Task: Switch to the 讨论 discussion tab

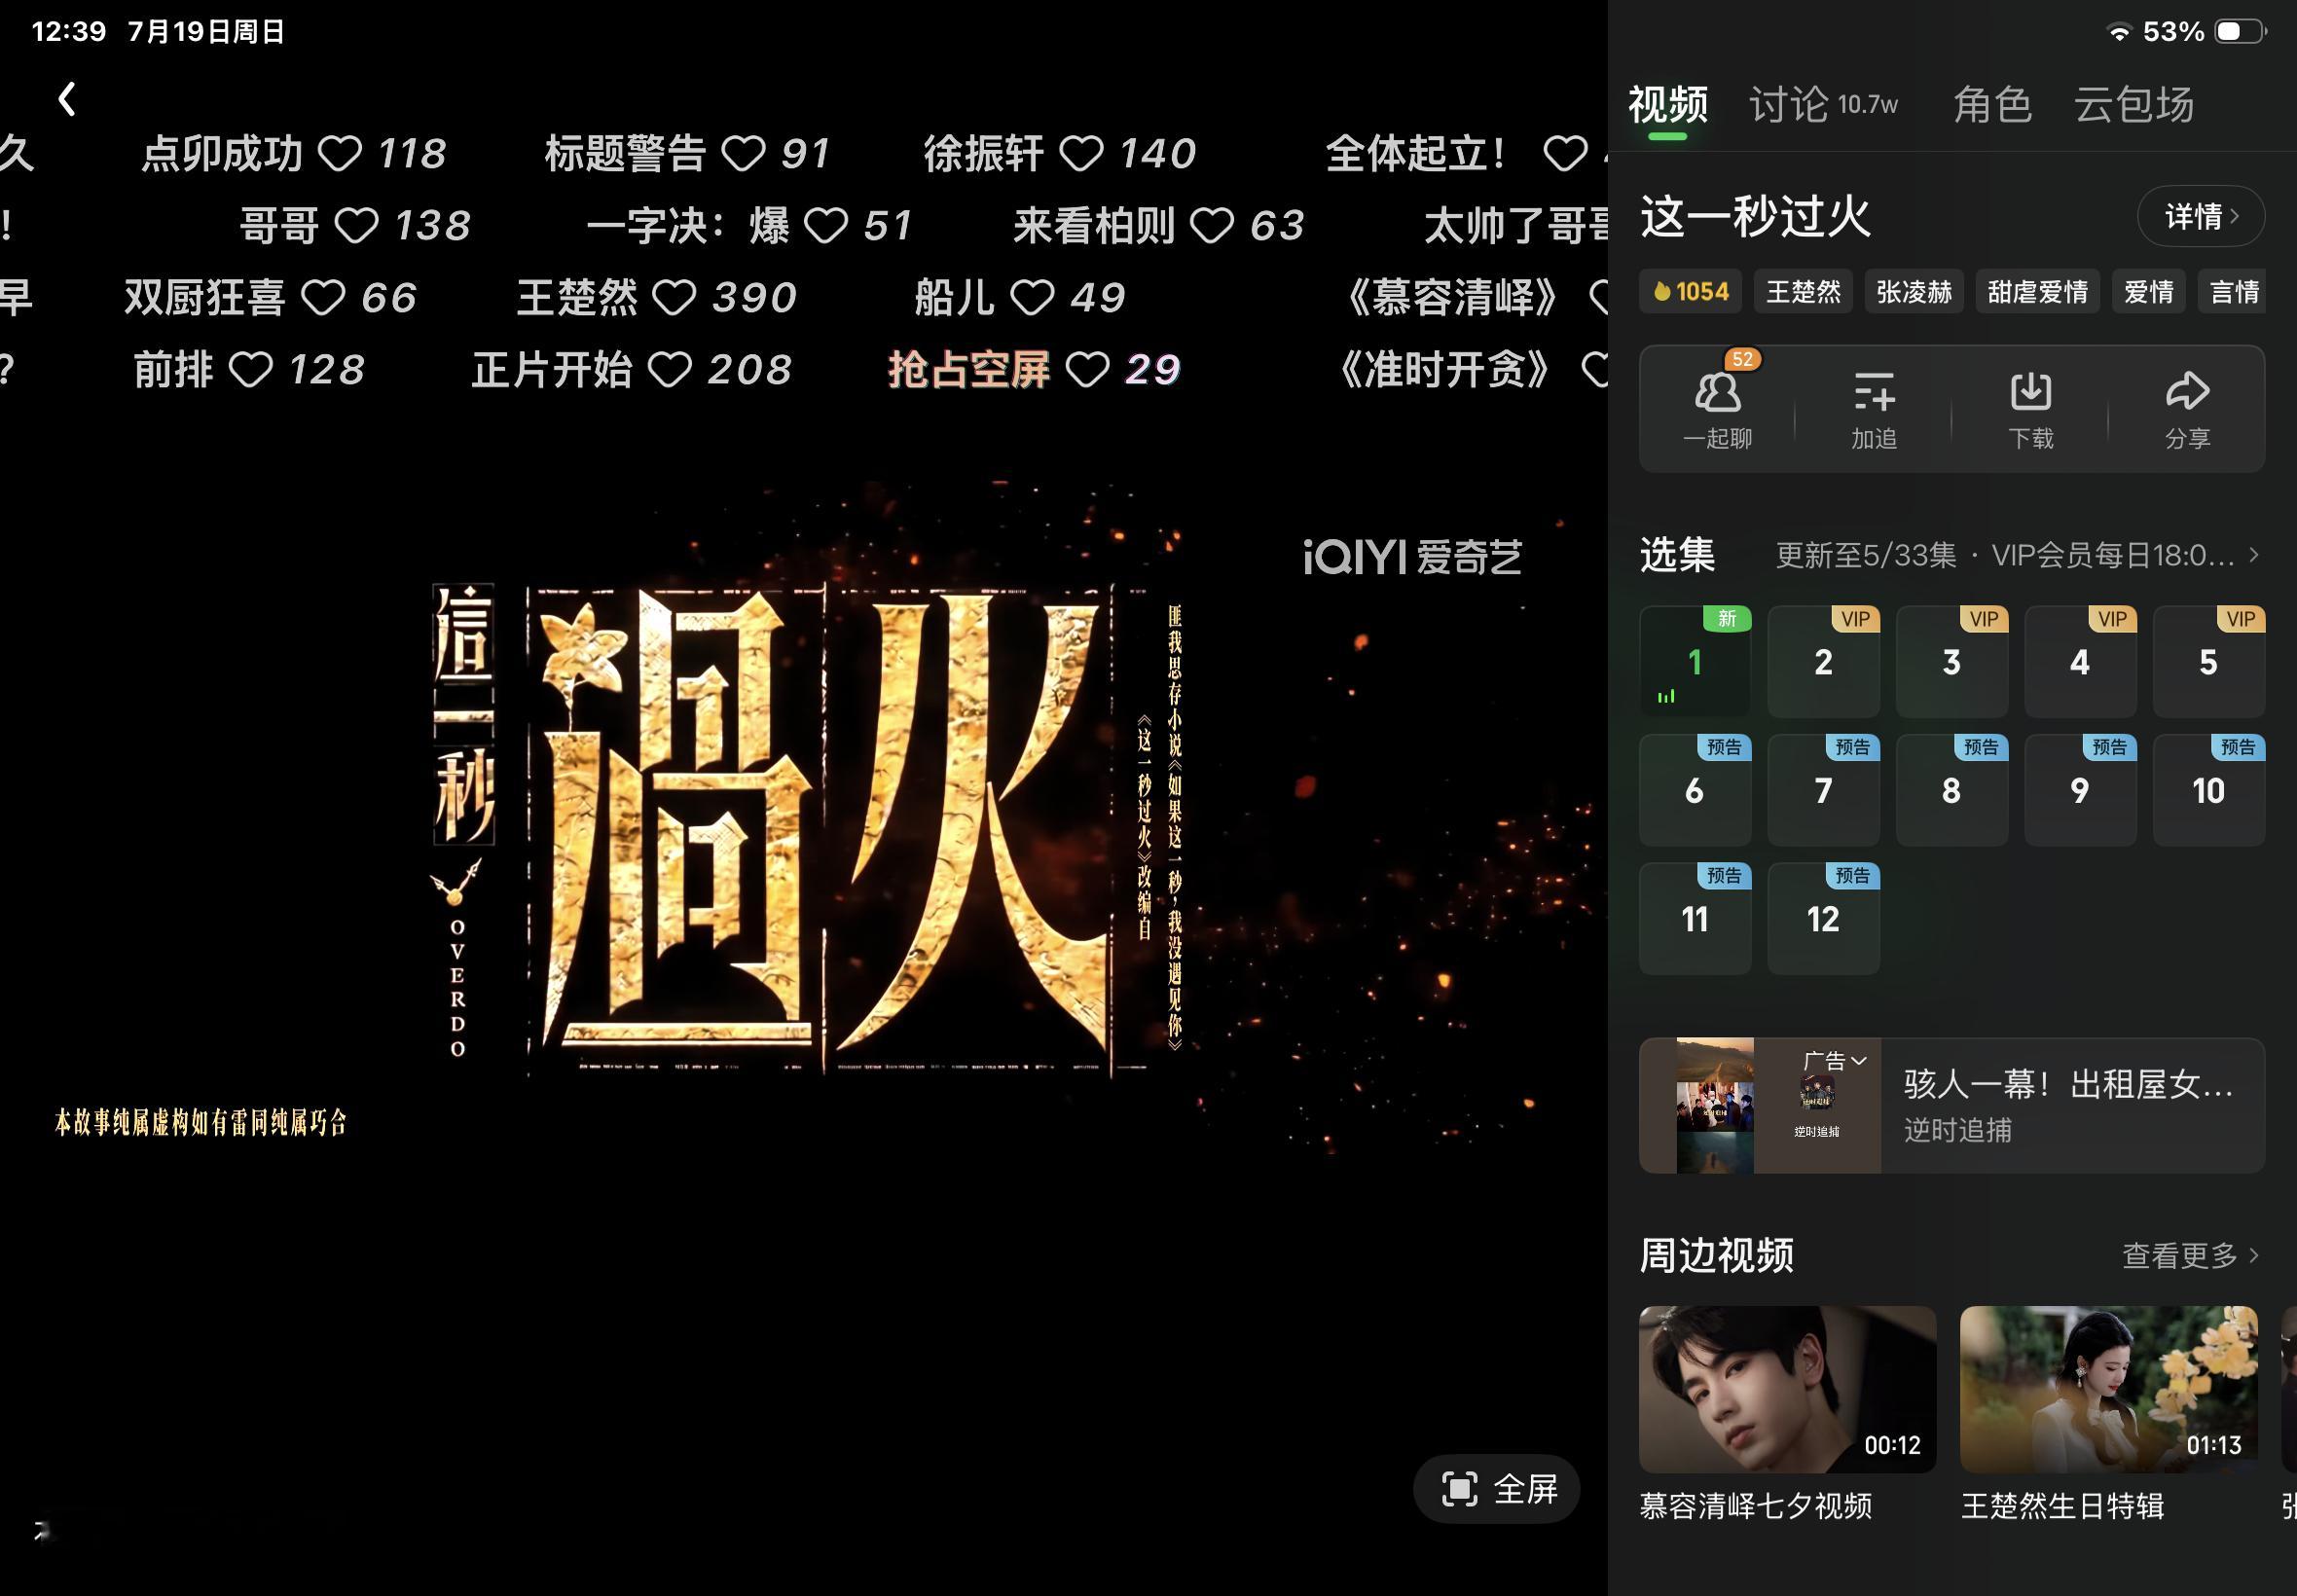Action: click(x=1823, y=104)
